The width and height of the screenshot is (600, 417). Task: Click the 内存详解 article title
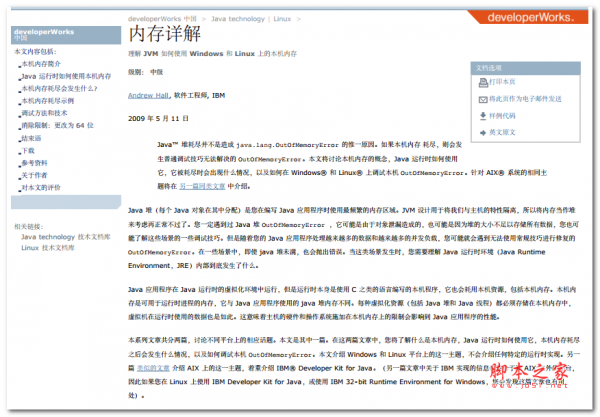coord(165,33)
